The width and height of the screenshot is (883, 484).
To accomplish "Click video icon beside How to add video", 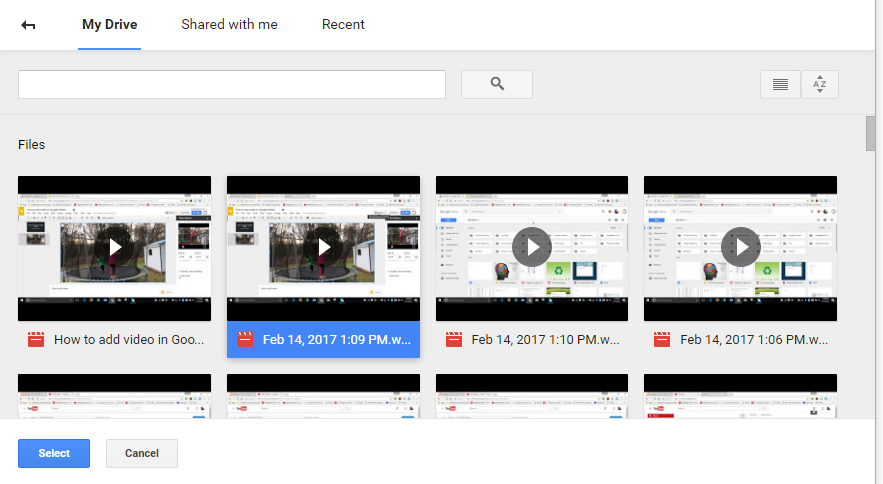I will (x=36, y=340).
